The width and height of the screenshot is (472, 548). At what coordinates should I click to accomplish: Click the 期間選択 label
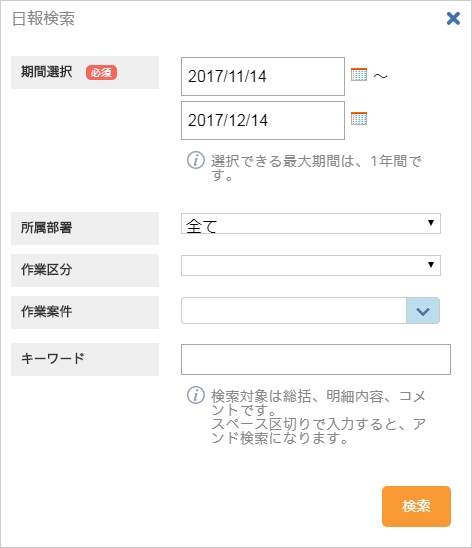click(46, 72)
